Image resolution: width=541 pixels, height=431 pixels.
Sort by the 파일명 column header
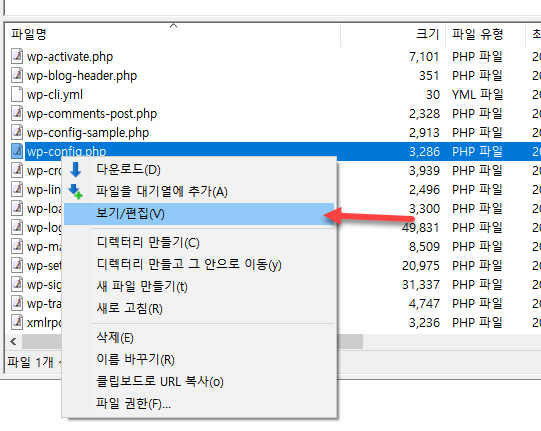[x=173, y=35]
